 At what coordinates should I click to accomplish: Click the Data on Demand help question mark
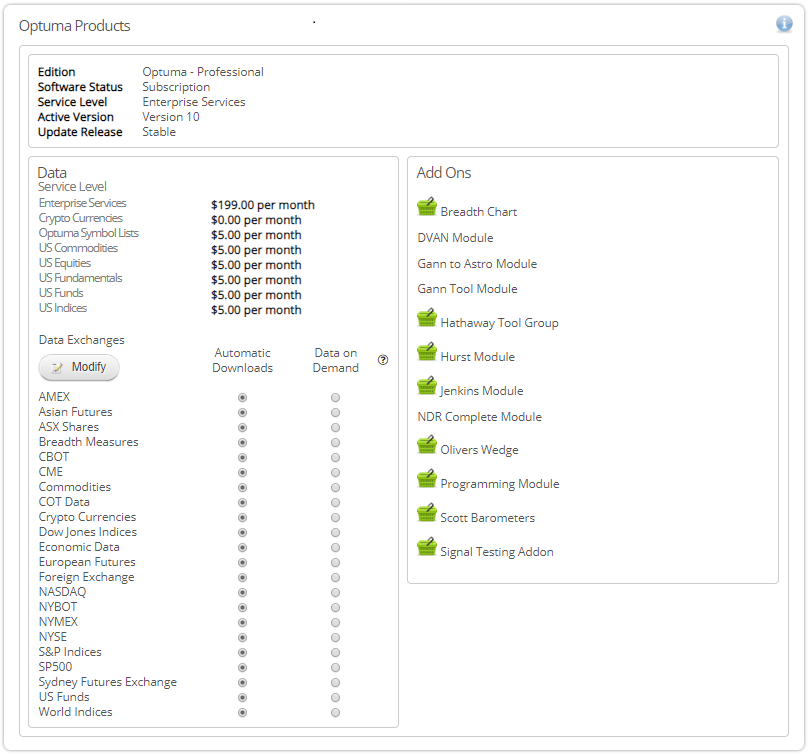pos(383,360)
